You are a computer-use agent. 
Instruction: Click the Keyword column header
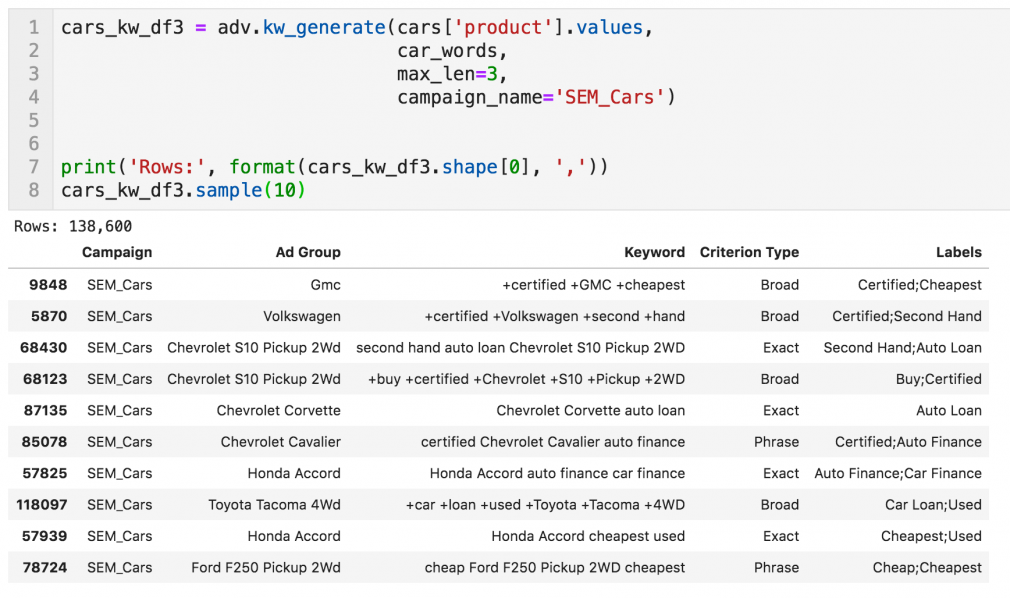pos(654,252)
